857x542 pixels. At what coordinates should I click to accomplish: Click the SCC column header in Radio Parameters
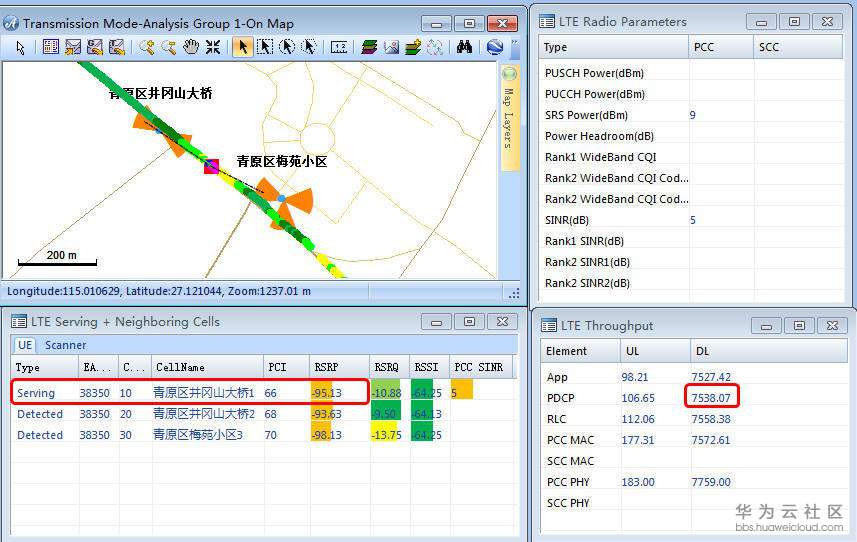tap(798, 47)
